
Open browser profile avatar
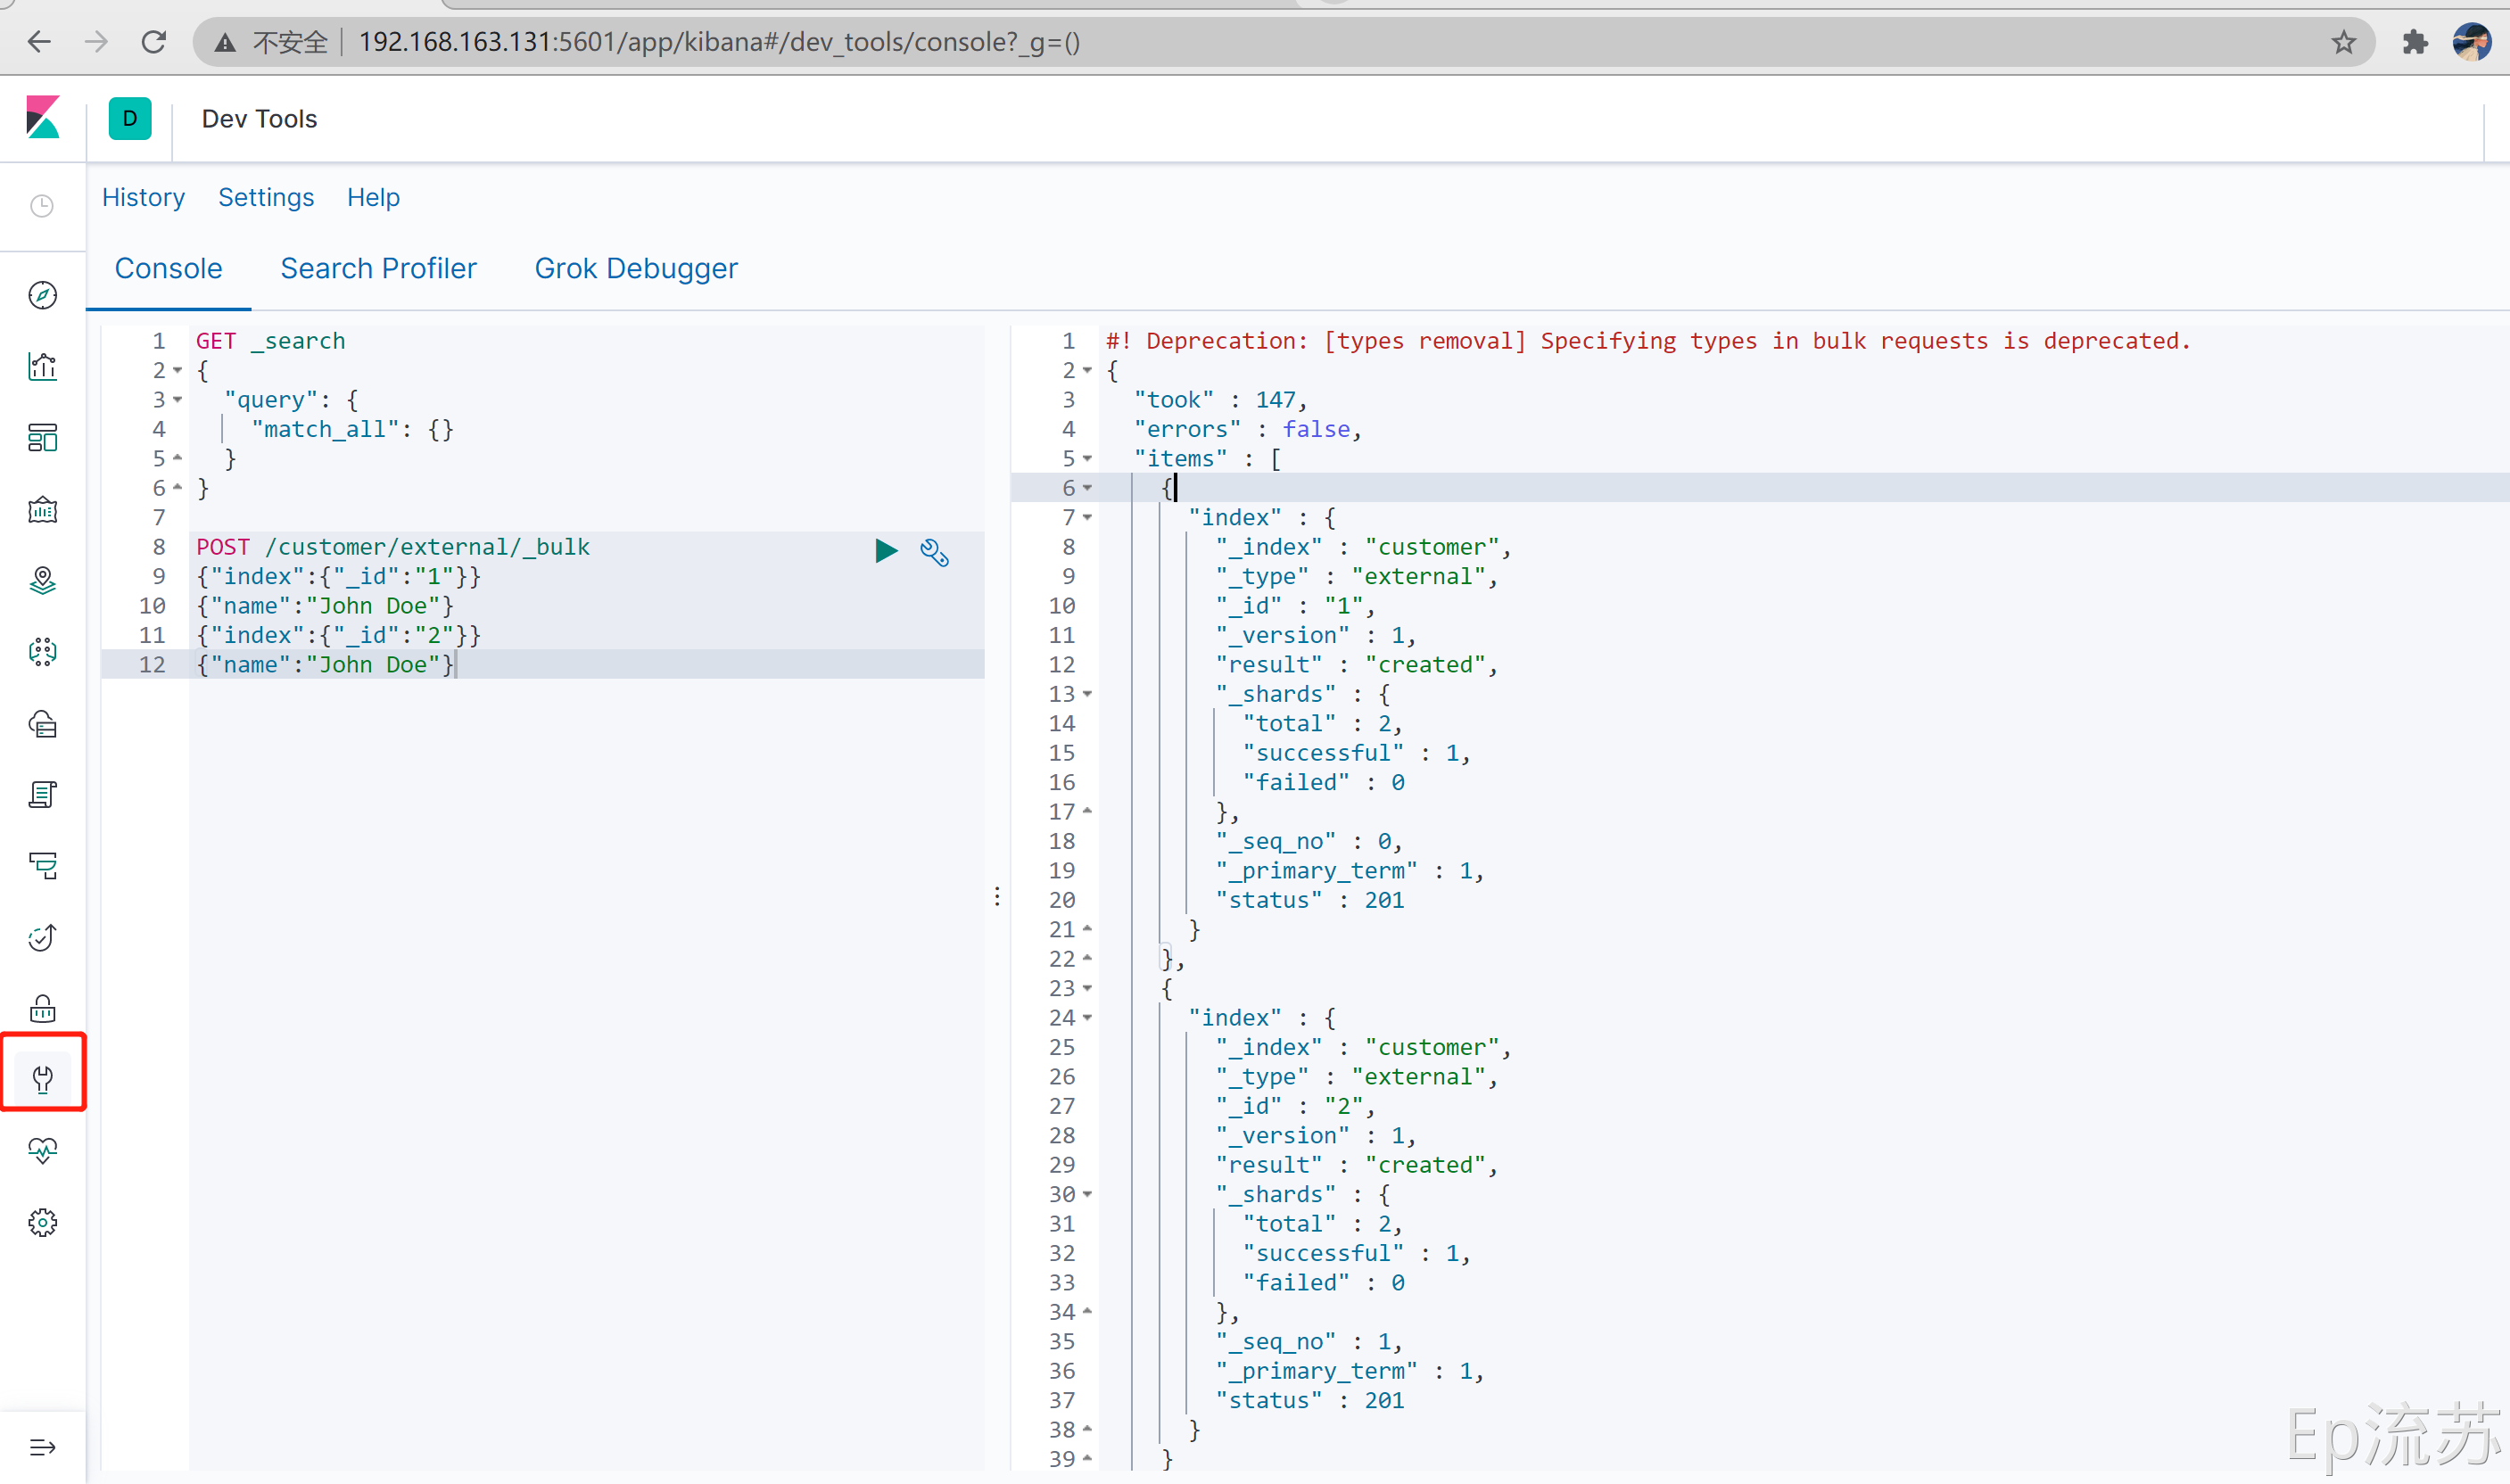point(2471,42)
